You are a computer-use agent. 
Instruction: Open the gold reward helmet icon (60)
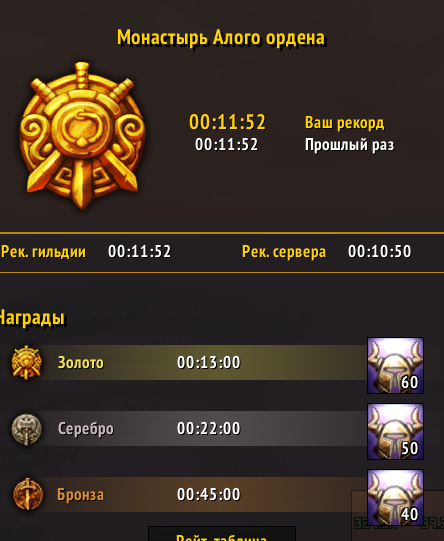click(x=395, y=365)
